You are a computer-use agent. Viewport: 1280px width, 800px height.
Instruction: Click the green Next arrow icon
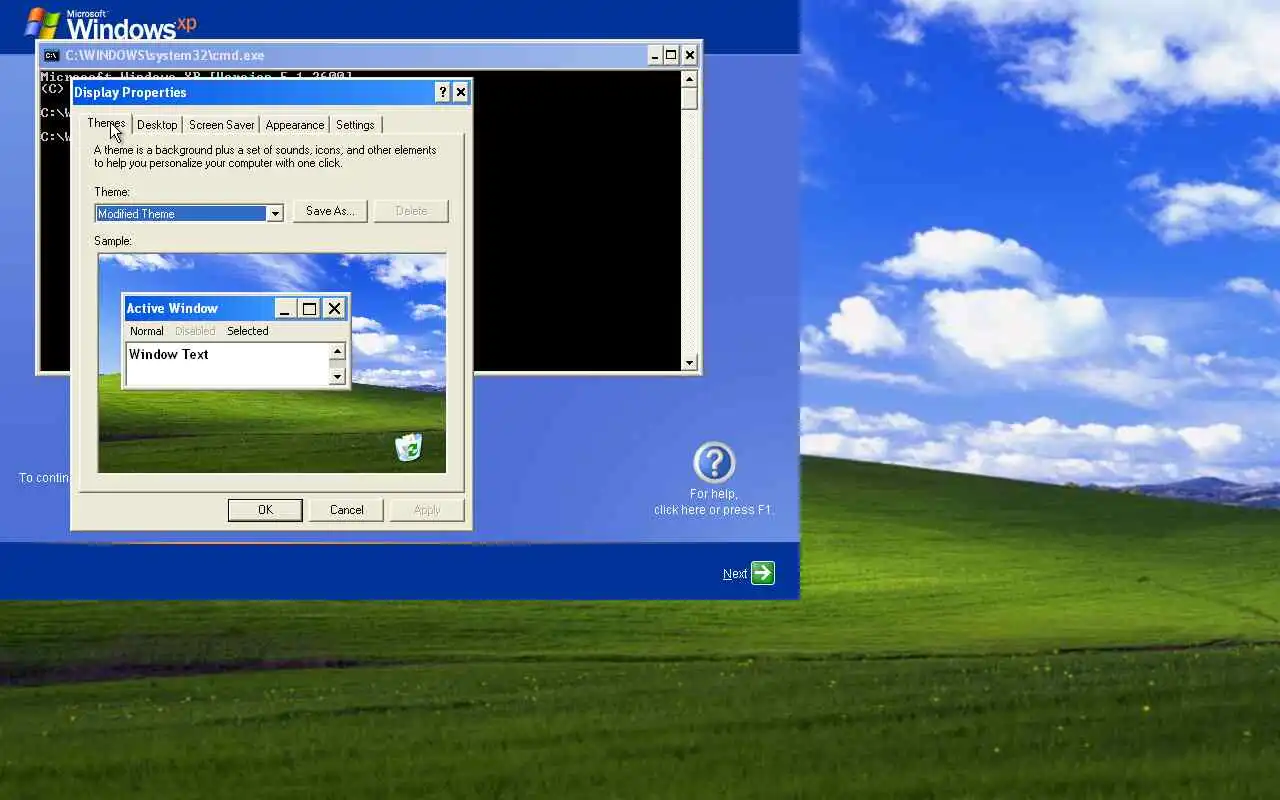click(x=763, y=573)
